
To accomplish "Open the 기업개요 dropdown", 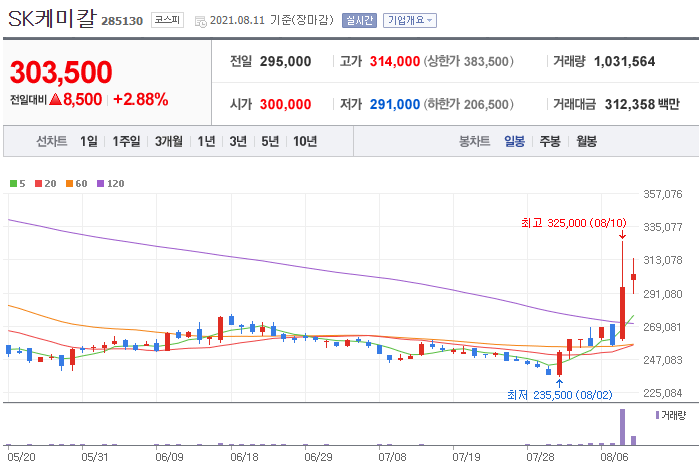I will coord(410,21).
